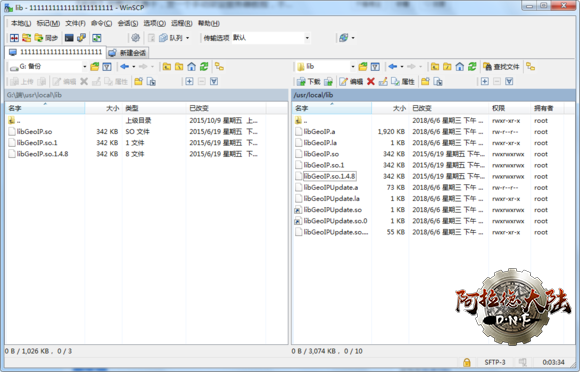The width and height of the screenshot is (580, 372).
Task: Click remote panel home directory icon
Action: (459, 67)
